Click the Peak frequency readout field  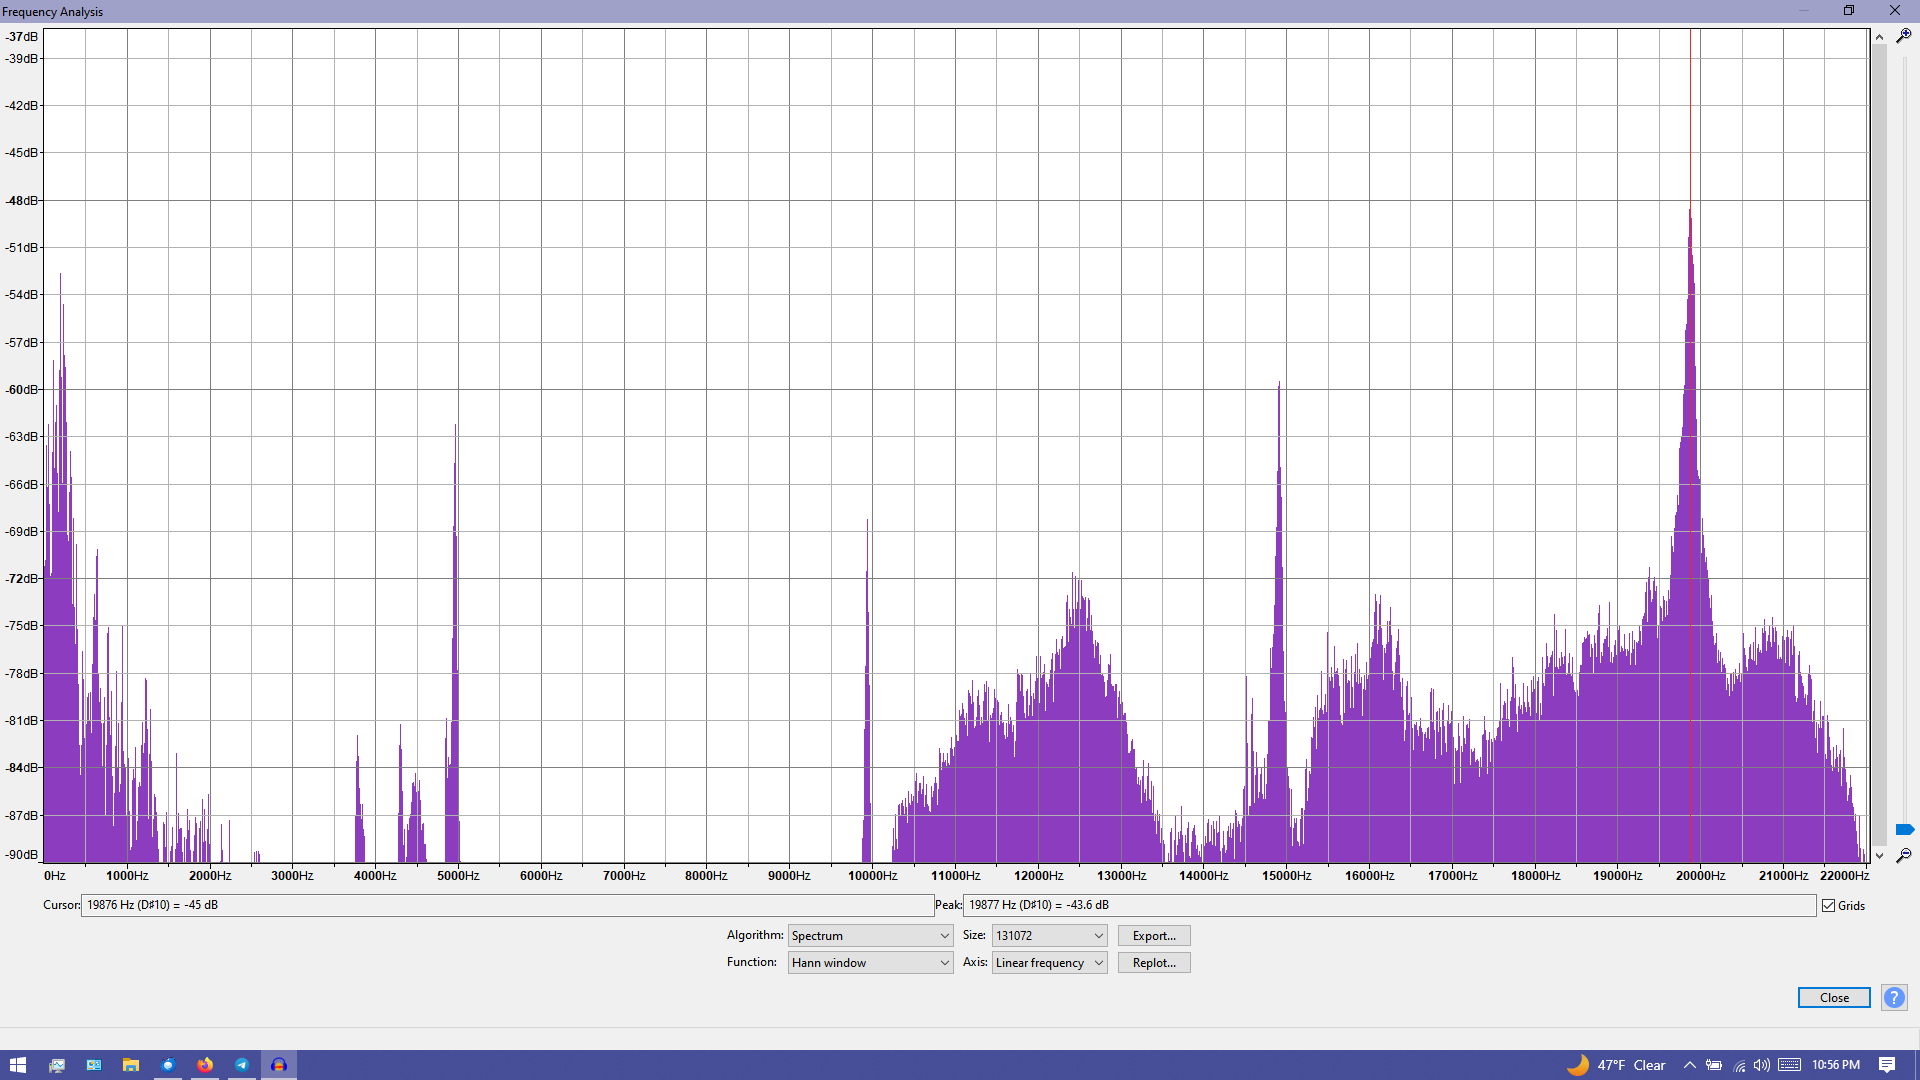coord(1389,905)
